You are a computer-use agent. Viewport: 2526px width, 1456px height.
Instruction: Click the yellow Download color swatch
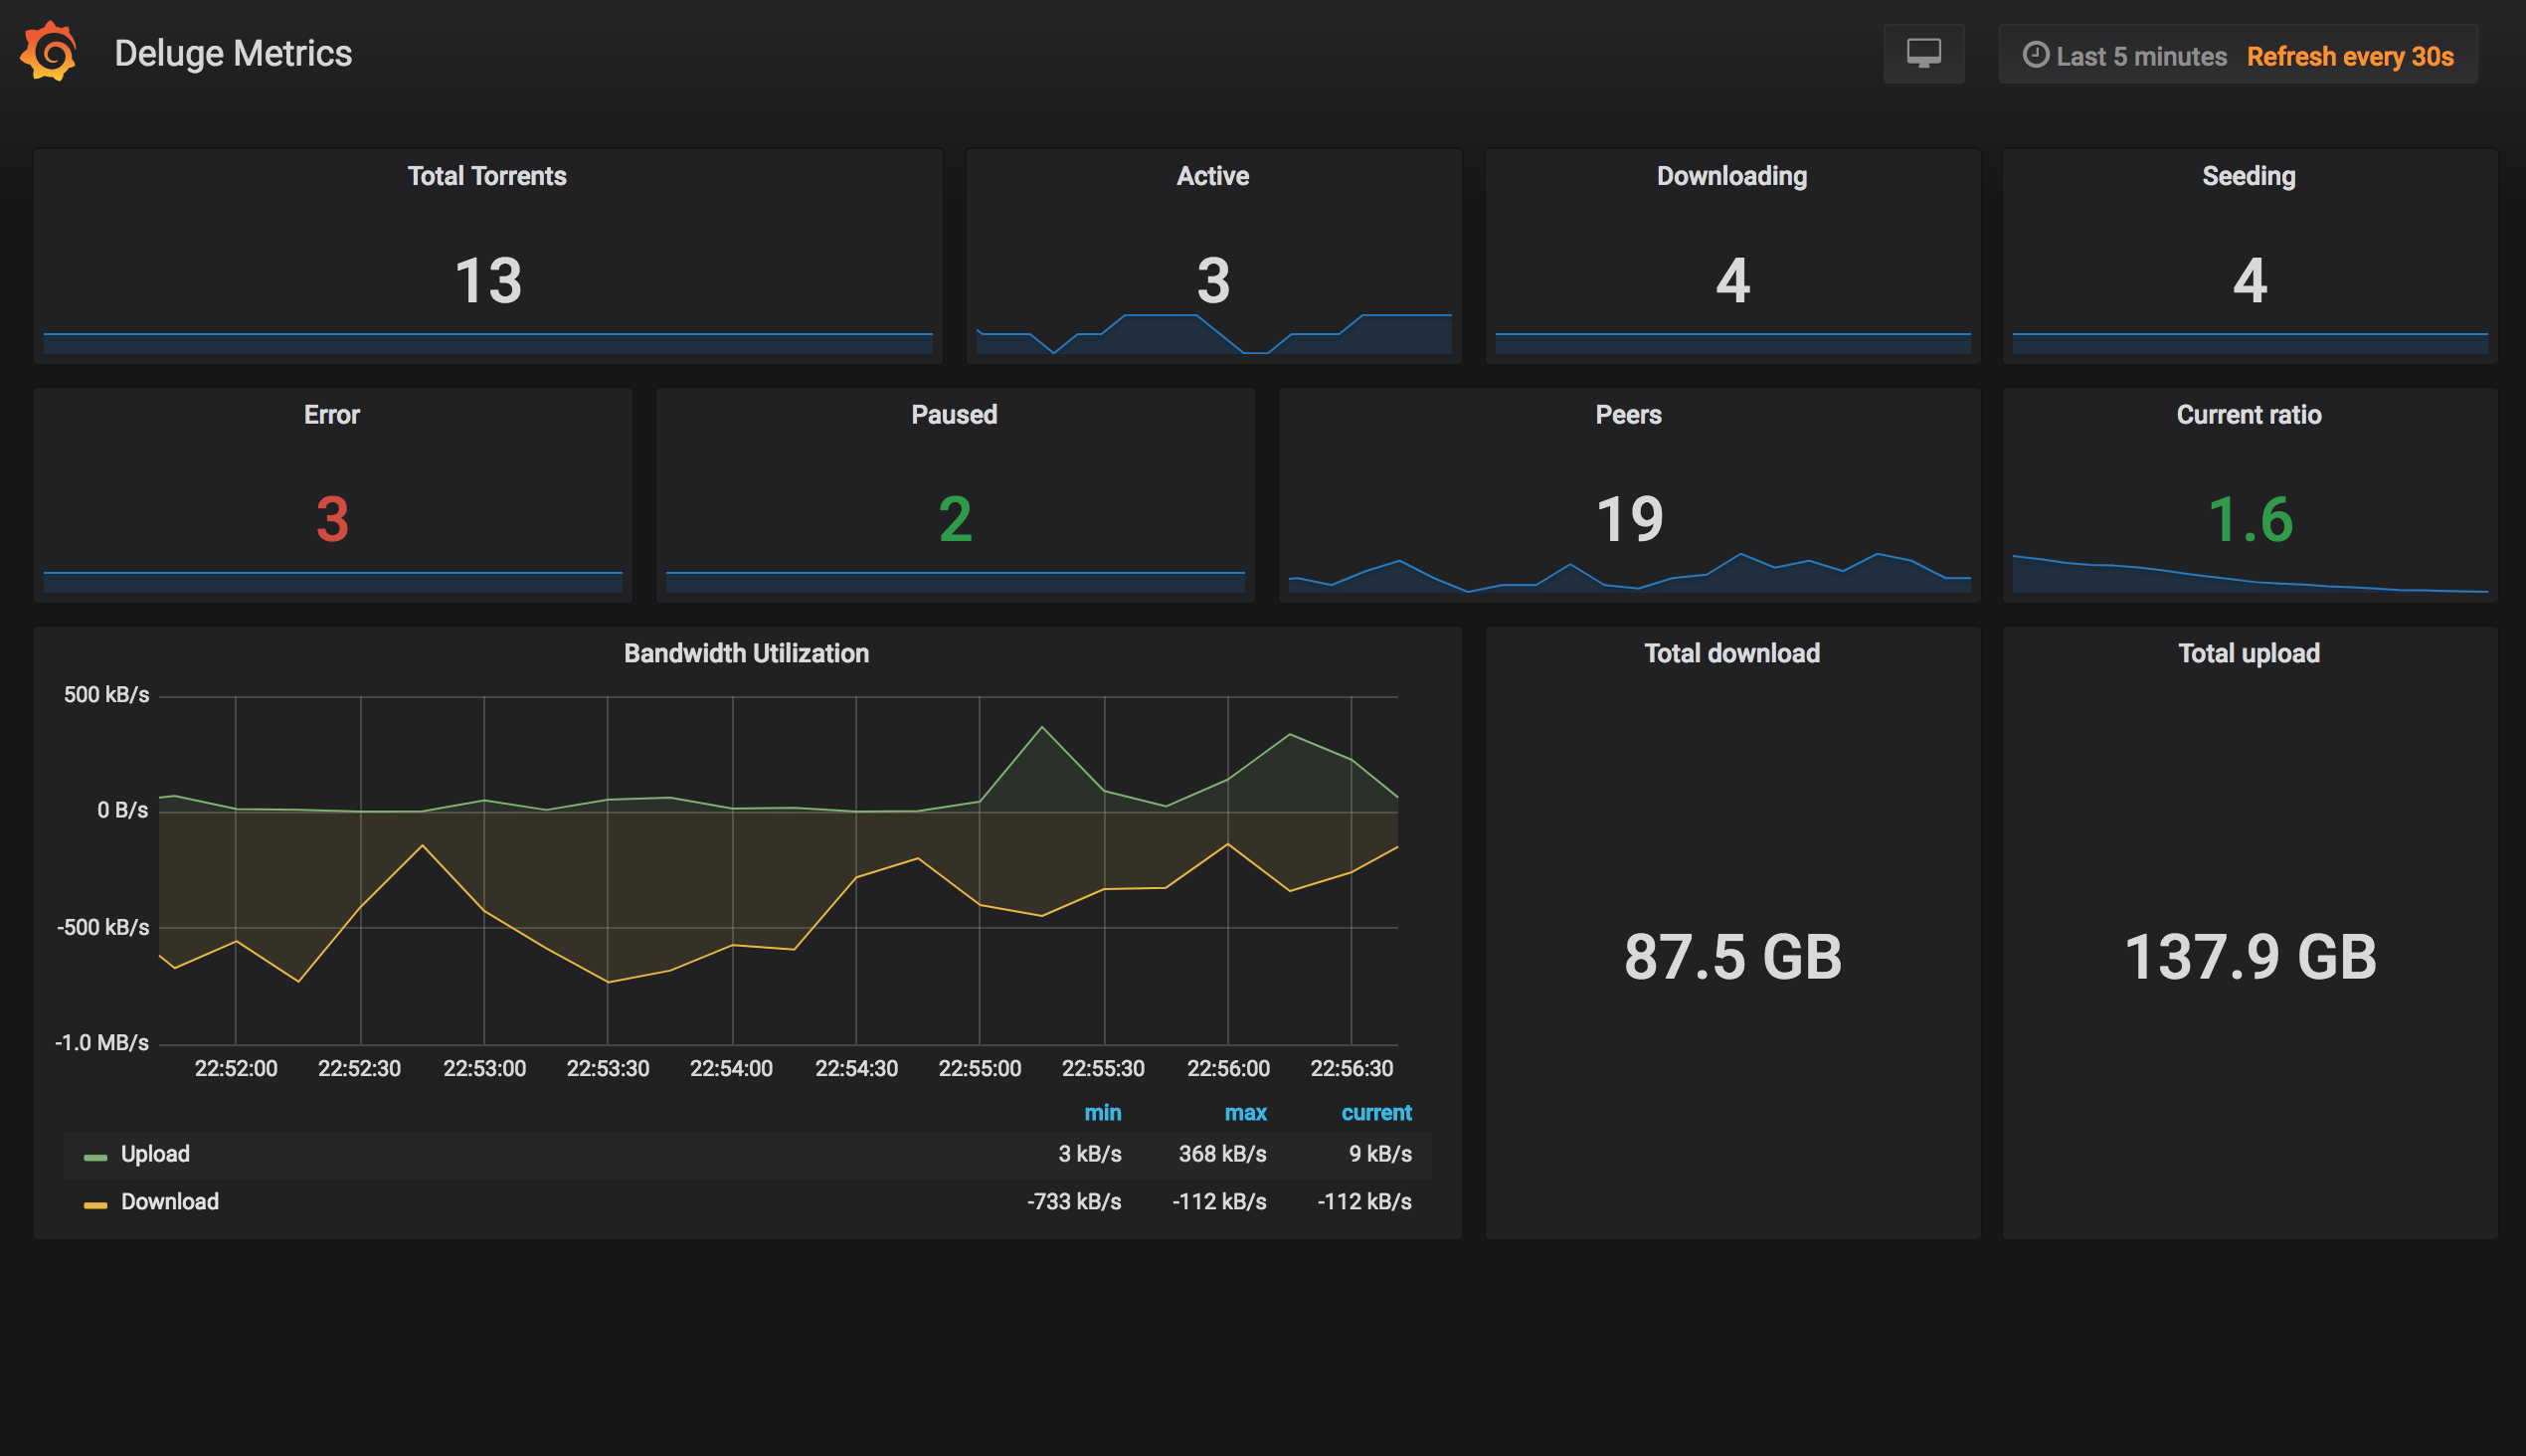click(95, 1205)
